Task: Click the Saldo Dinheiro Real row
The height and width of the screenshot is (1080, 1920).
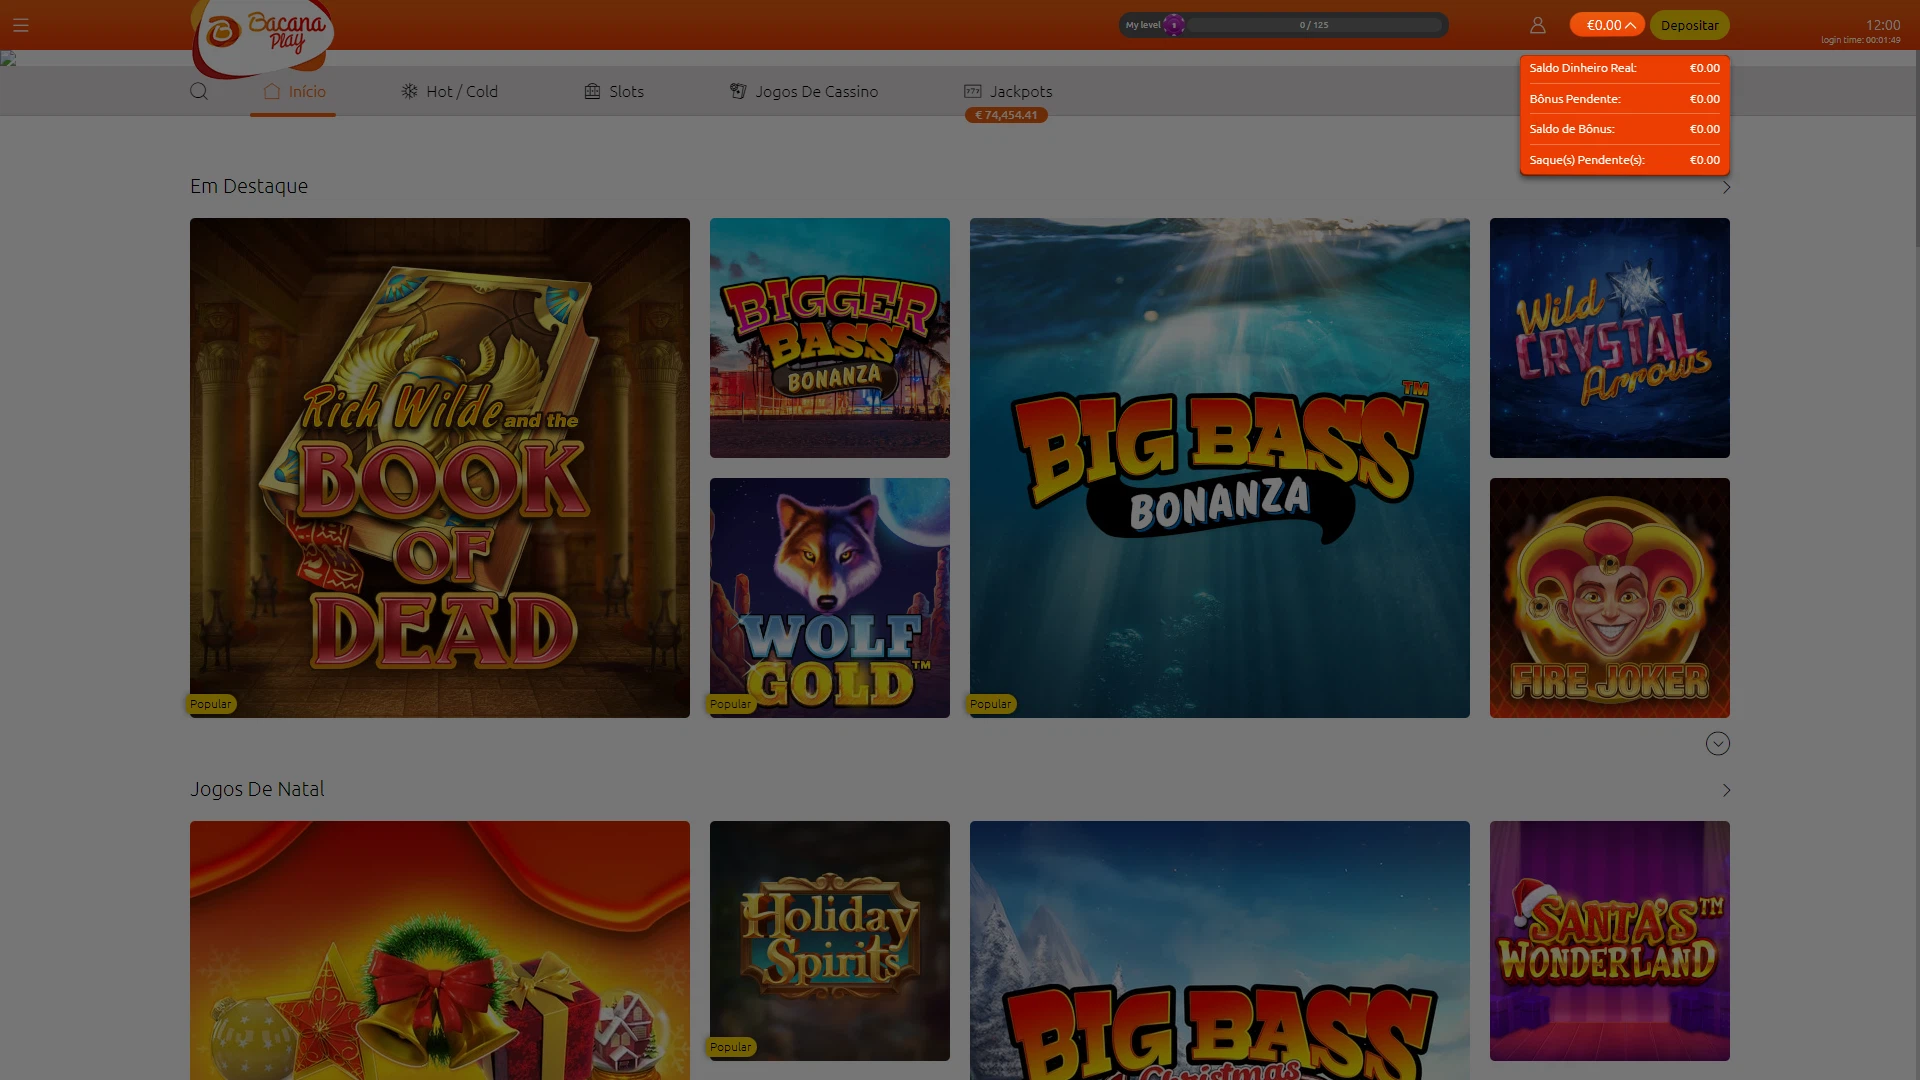Action: tap(1625, 68)
